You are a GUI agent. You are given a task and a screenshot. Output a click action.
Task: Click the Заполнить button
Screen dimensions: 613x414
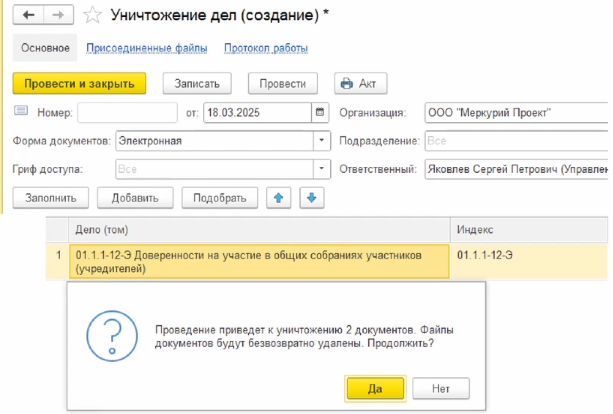pos(51,198)
